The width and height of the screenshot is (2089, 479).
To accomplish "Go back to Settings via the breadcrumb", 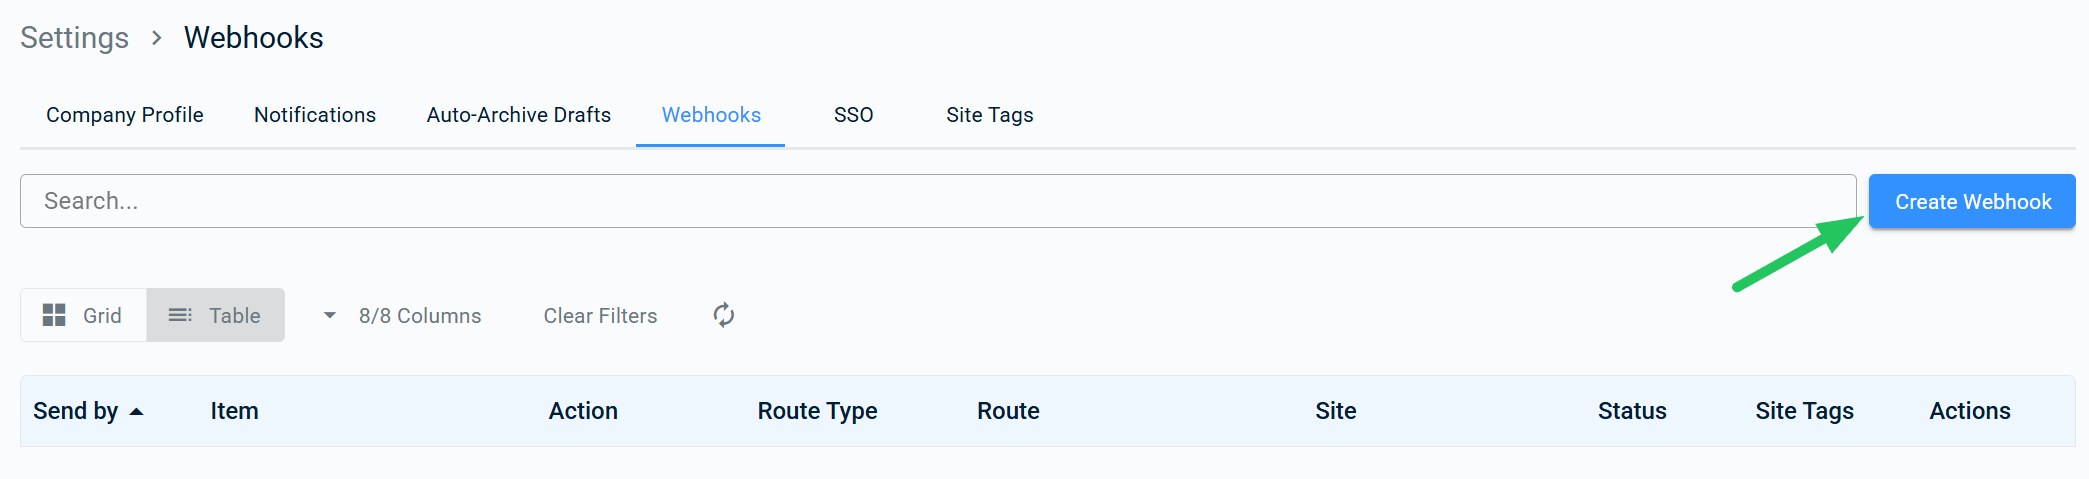I will point(75,38).
